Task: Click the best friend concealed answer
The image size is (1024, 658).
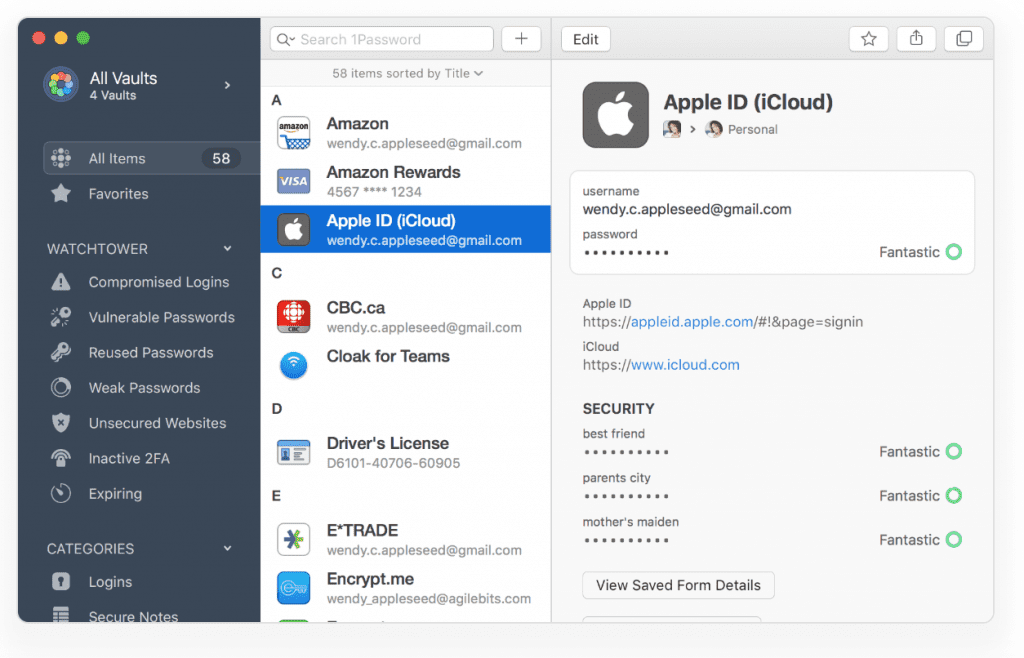Action: 626,452
